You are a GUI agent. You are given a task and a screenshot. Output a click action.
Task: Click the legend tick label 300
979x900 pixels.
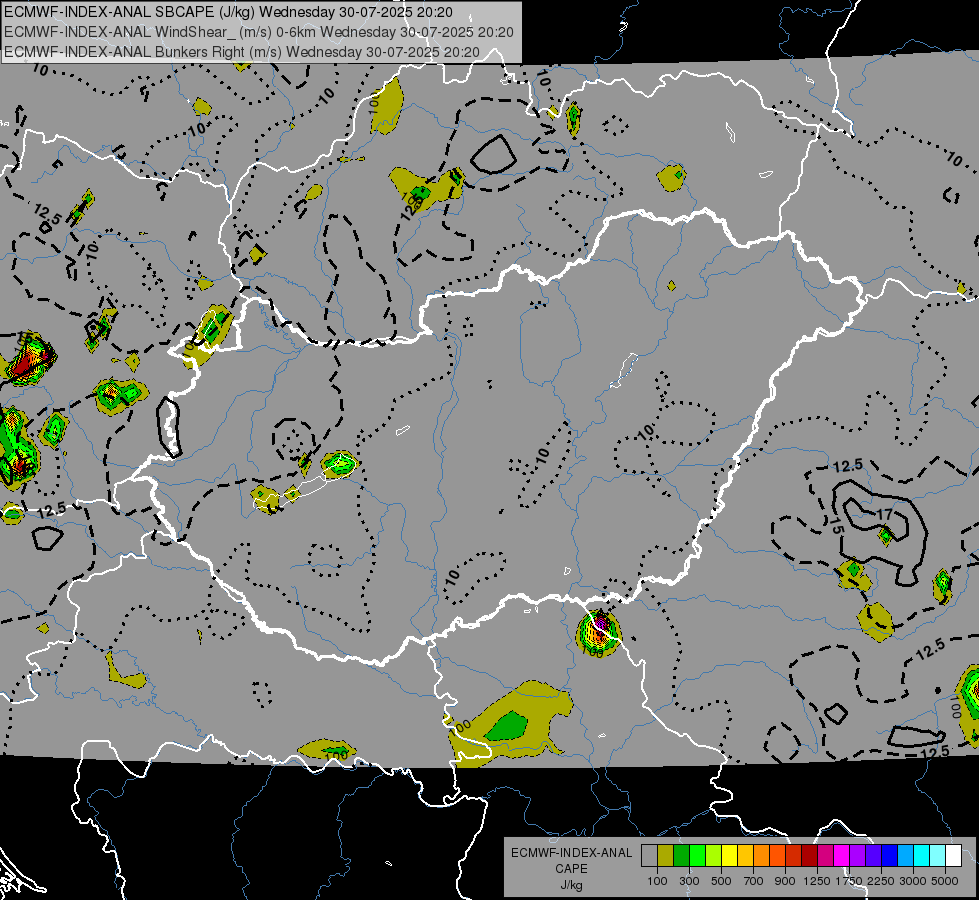click(x=689, y=881)
